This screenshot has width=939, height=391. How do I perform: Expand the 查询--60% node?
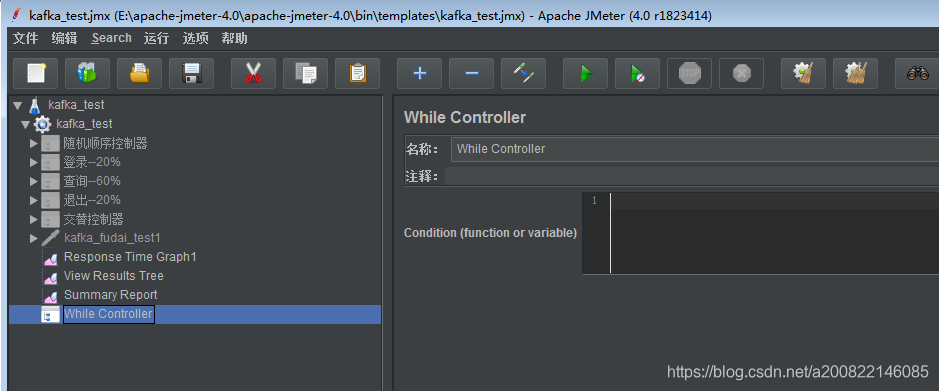(34, 181)
